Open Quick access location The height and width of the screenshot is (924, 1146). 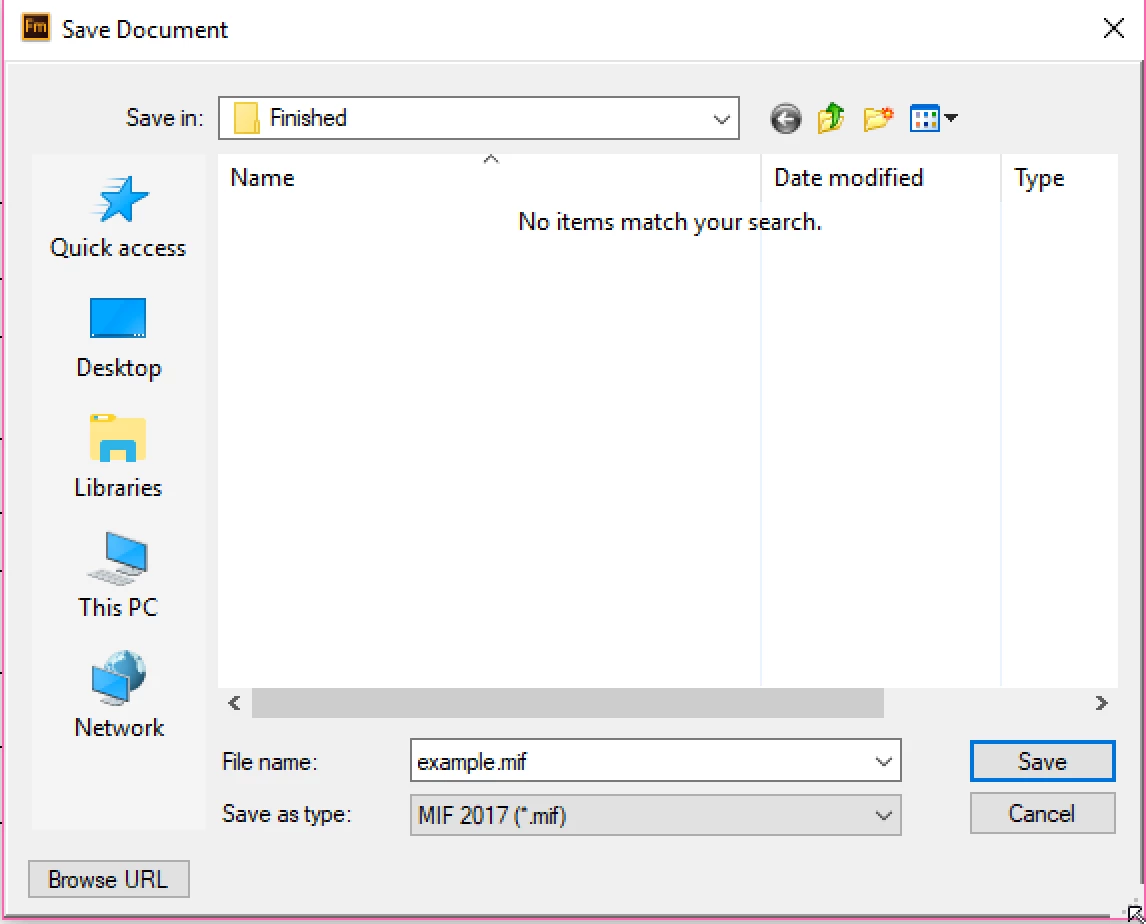[118, 218]
